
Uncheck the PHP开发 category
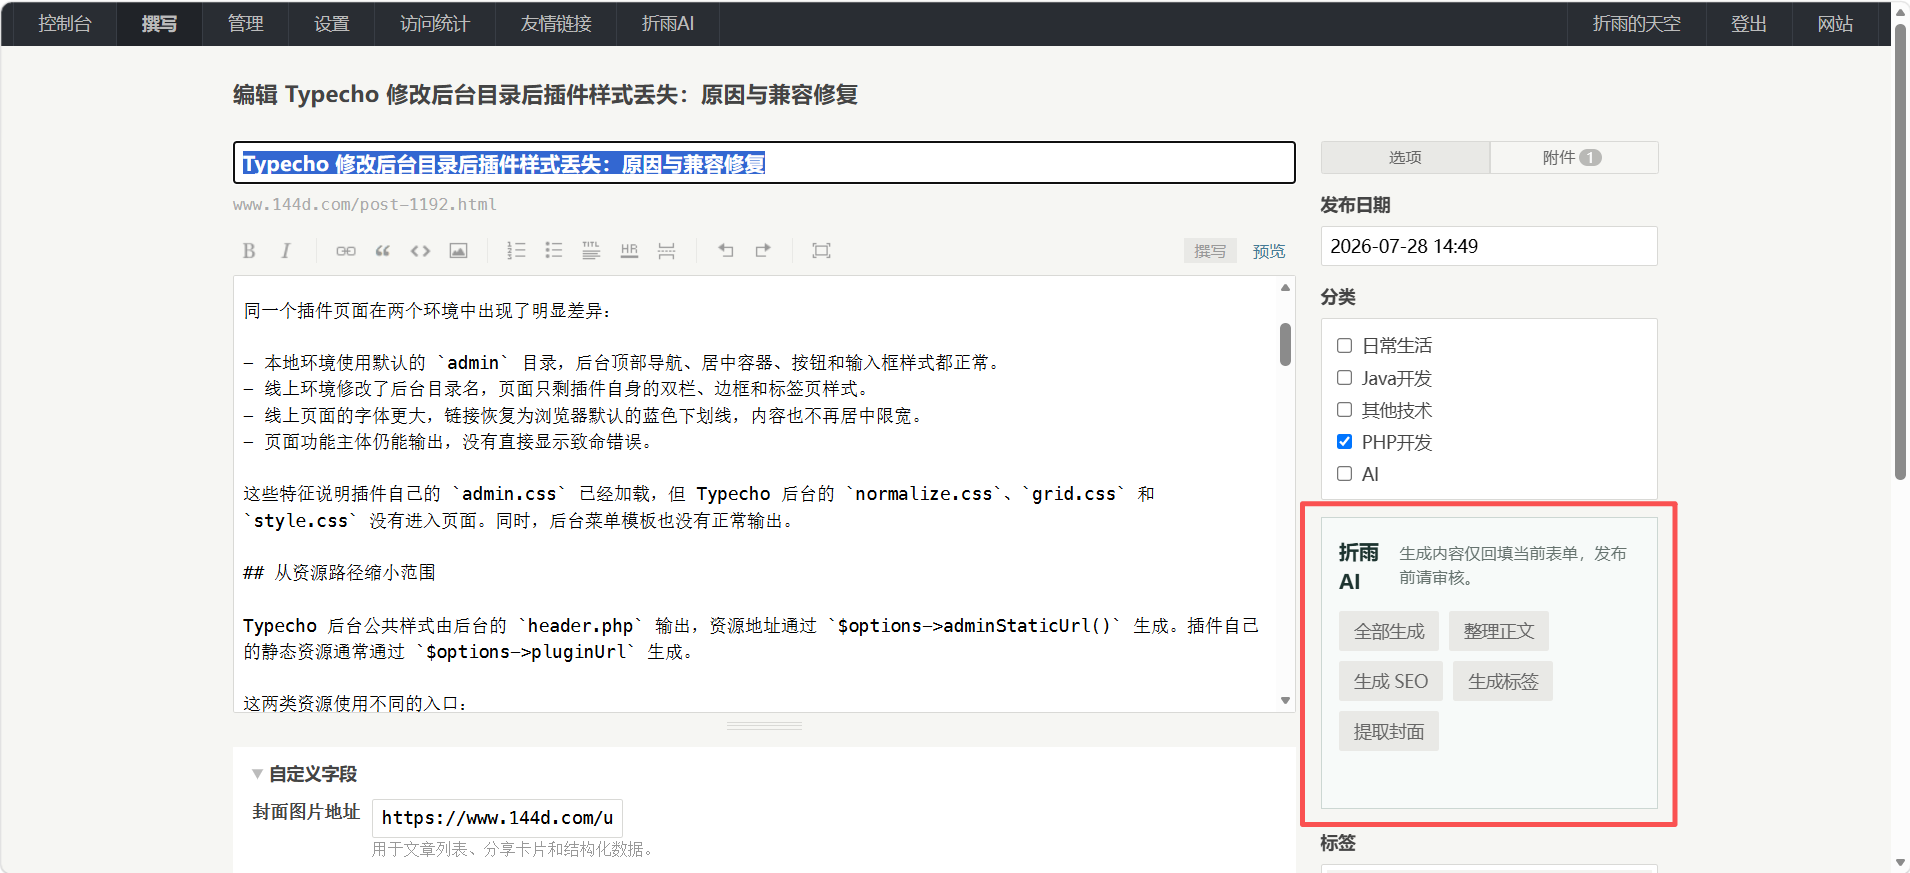point(1345,442)
